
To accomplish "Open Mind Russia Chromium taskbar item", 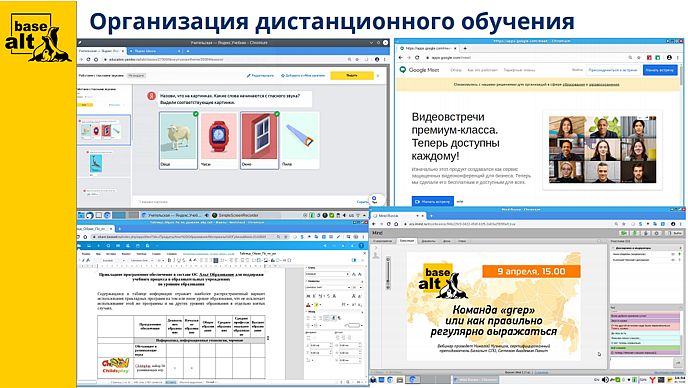I will pos(475,379).
